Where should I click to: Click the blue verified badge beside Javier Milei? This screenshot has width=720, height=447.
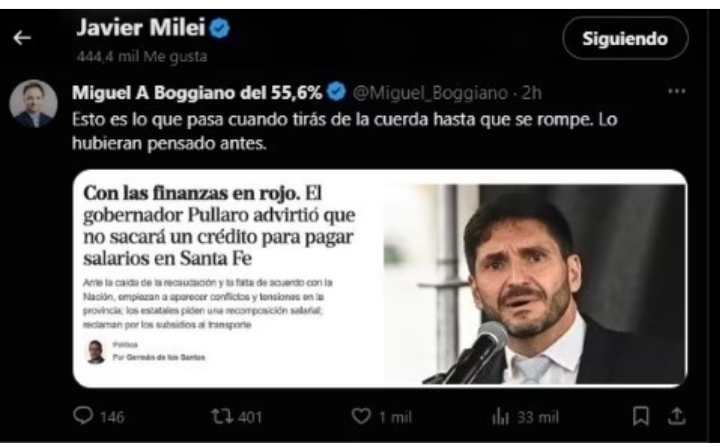pyautogui.click(x=219, y=28)
